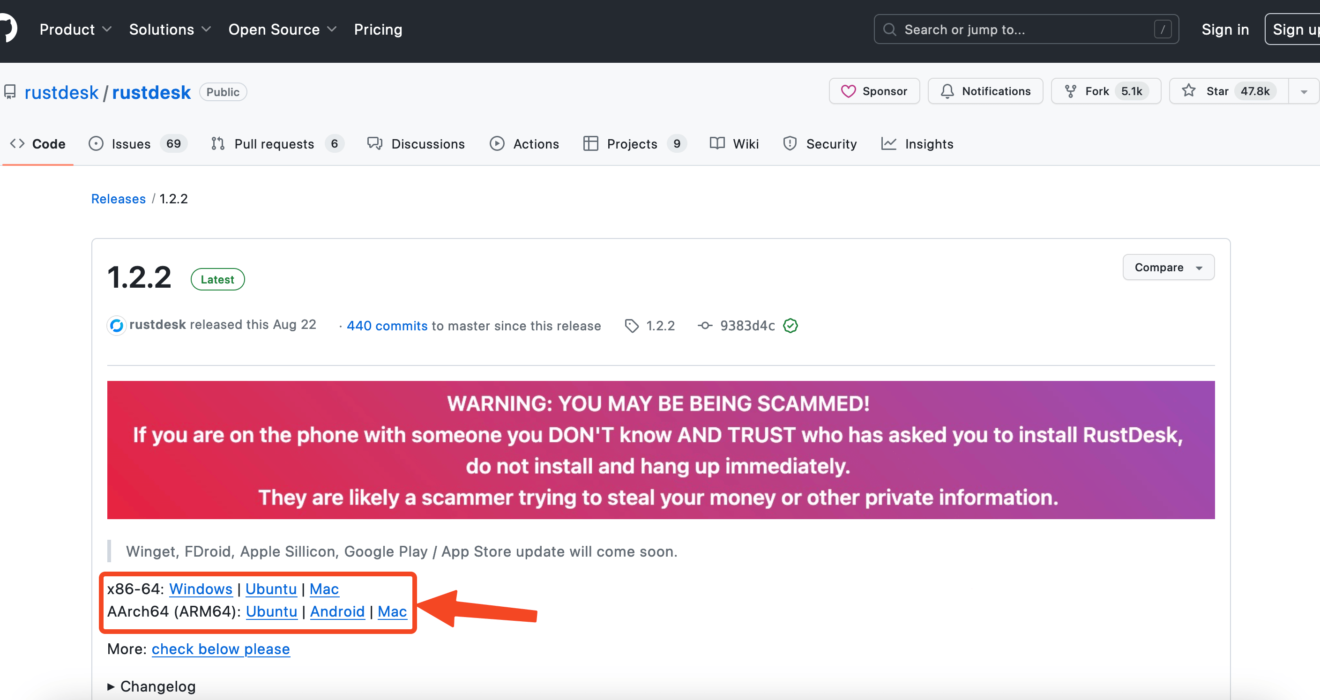Screen dimensions: 1320x700
Task: Sponsor the project with heart button
Action: (875, 91)
